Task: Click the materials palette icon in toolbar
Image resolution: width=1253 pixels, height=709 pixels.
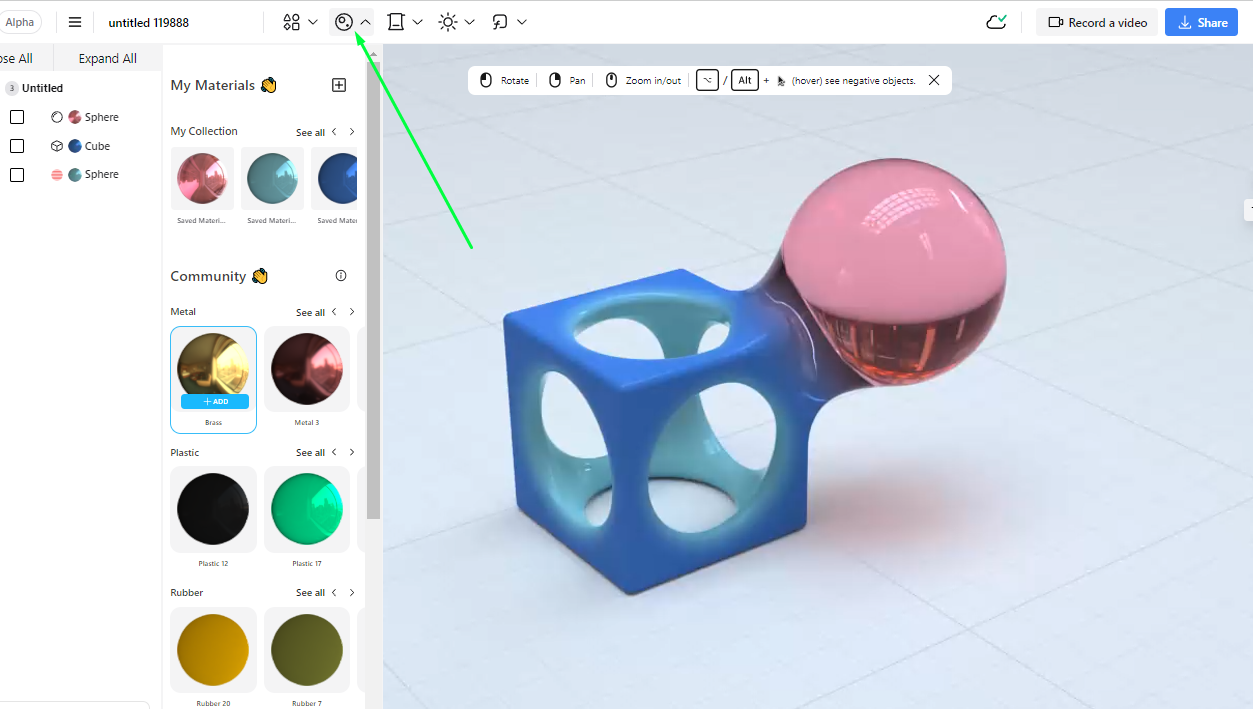Action: point(344,22)
